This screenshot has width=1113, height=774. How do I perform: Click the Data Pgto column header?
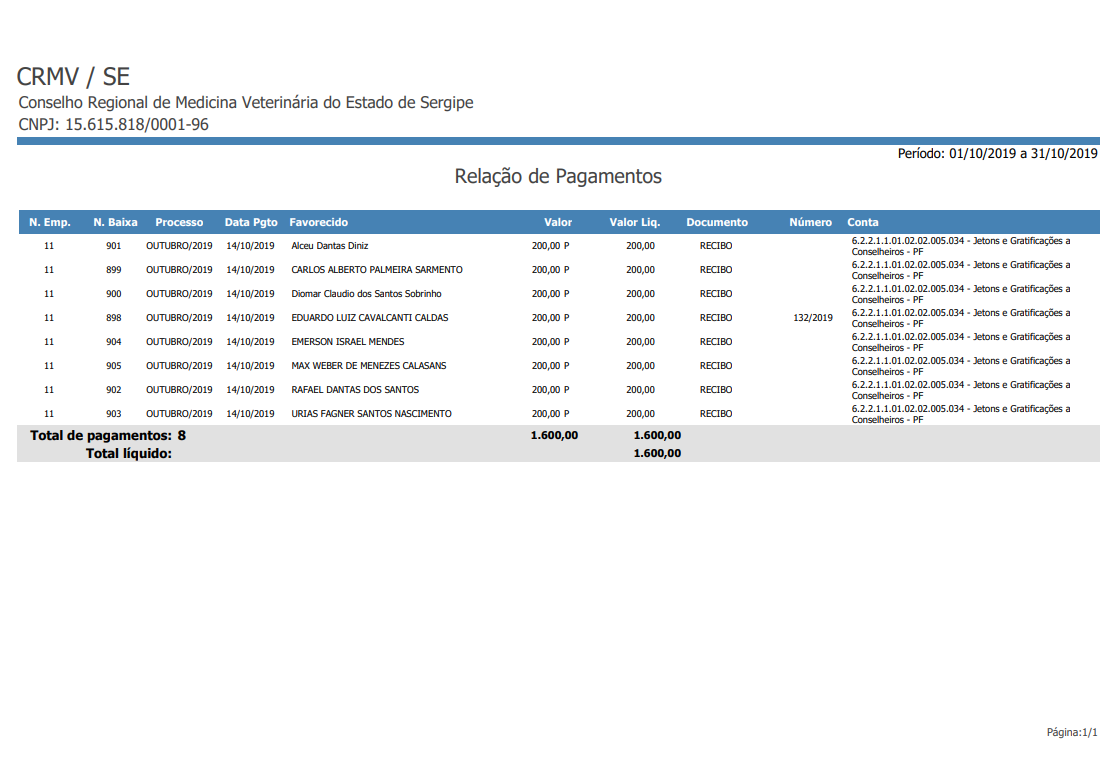pos(250,222)
